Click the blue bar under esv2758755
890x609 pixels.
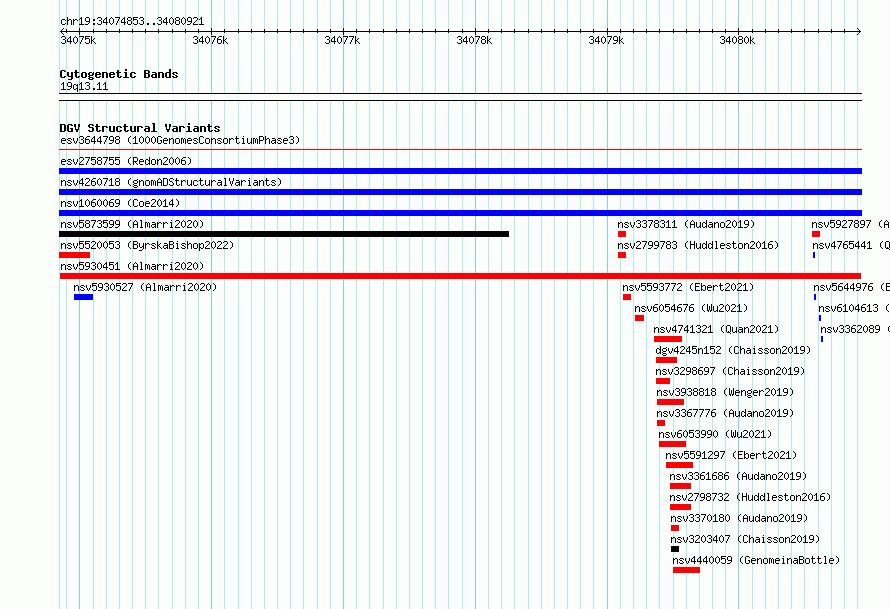pyautogui.click(x=460, y=171)
